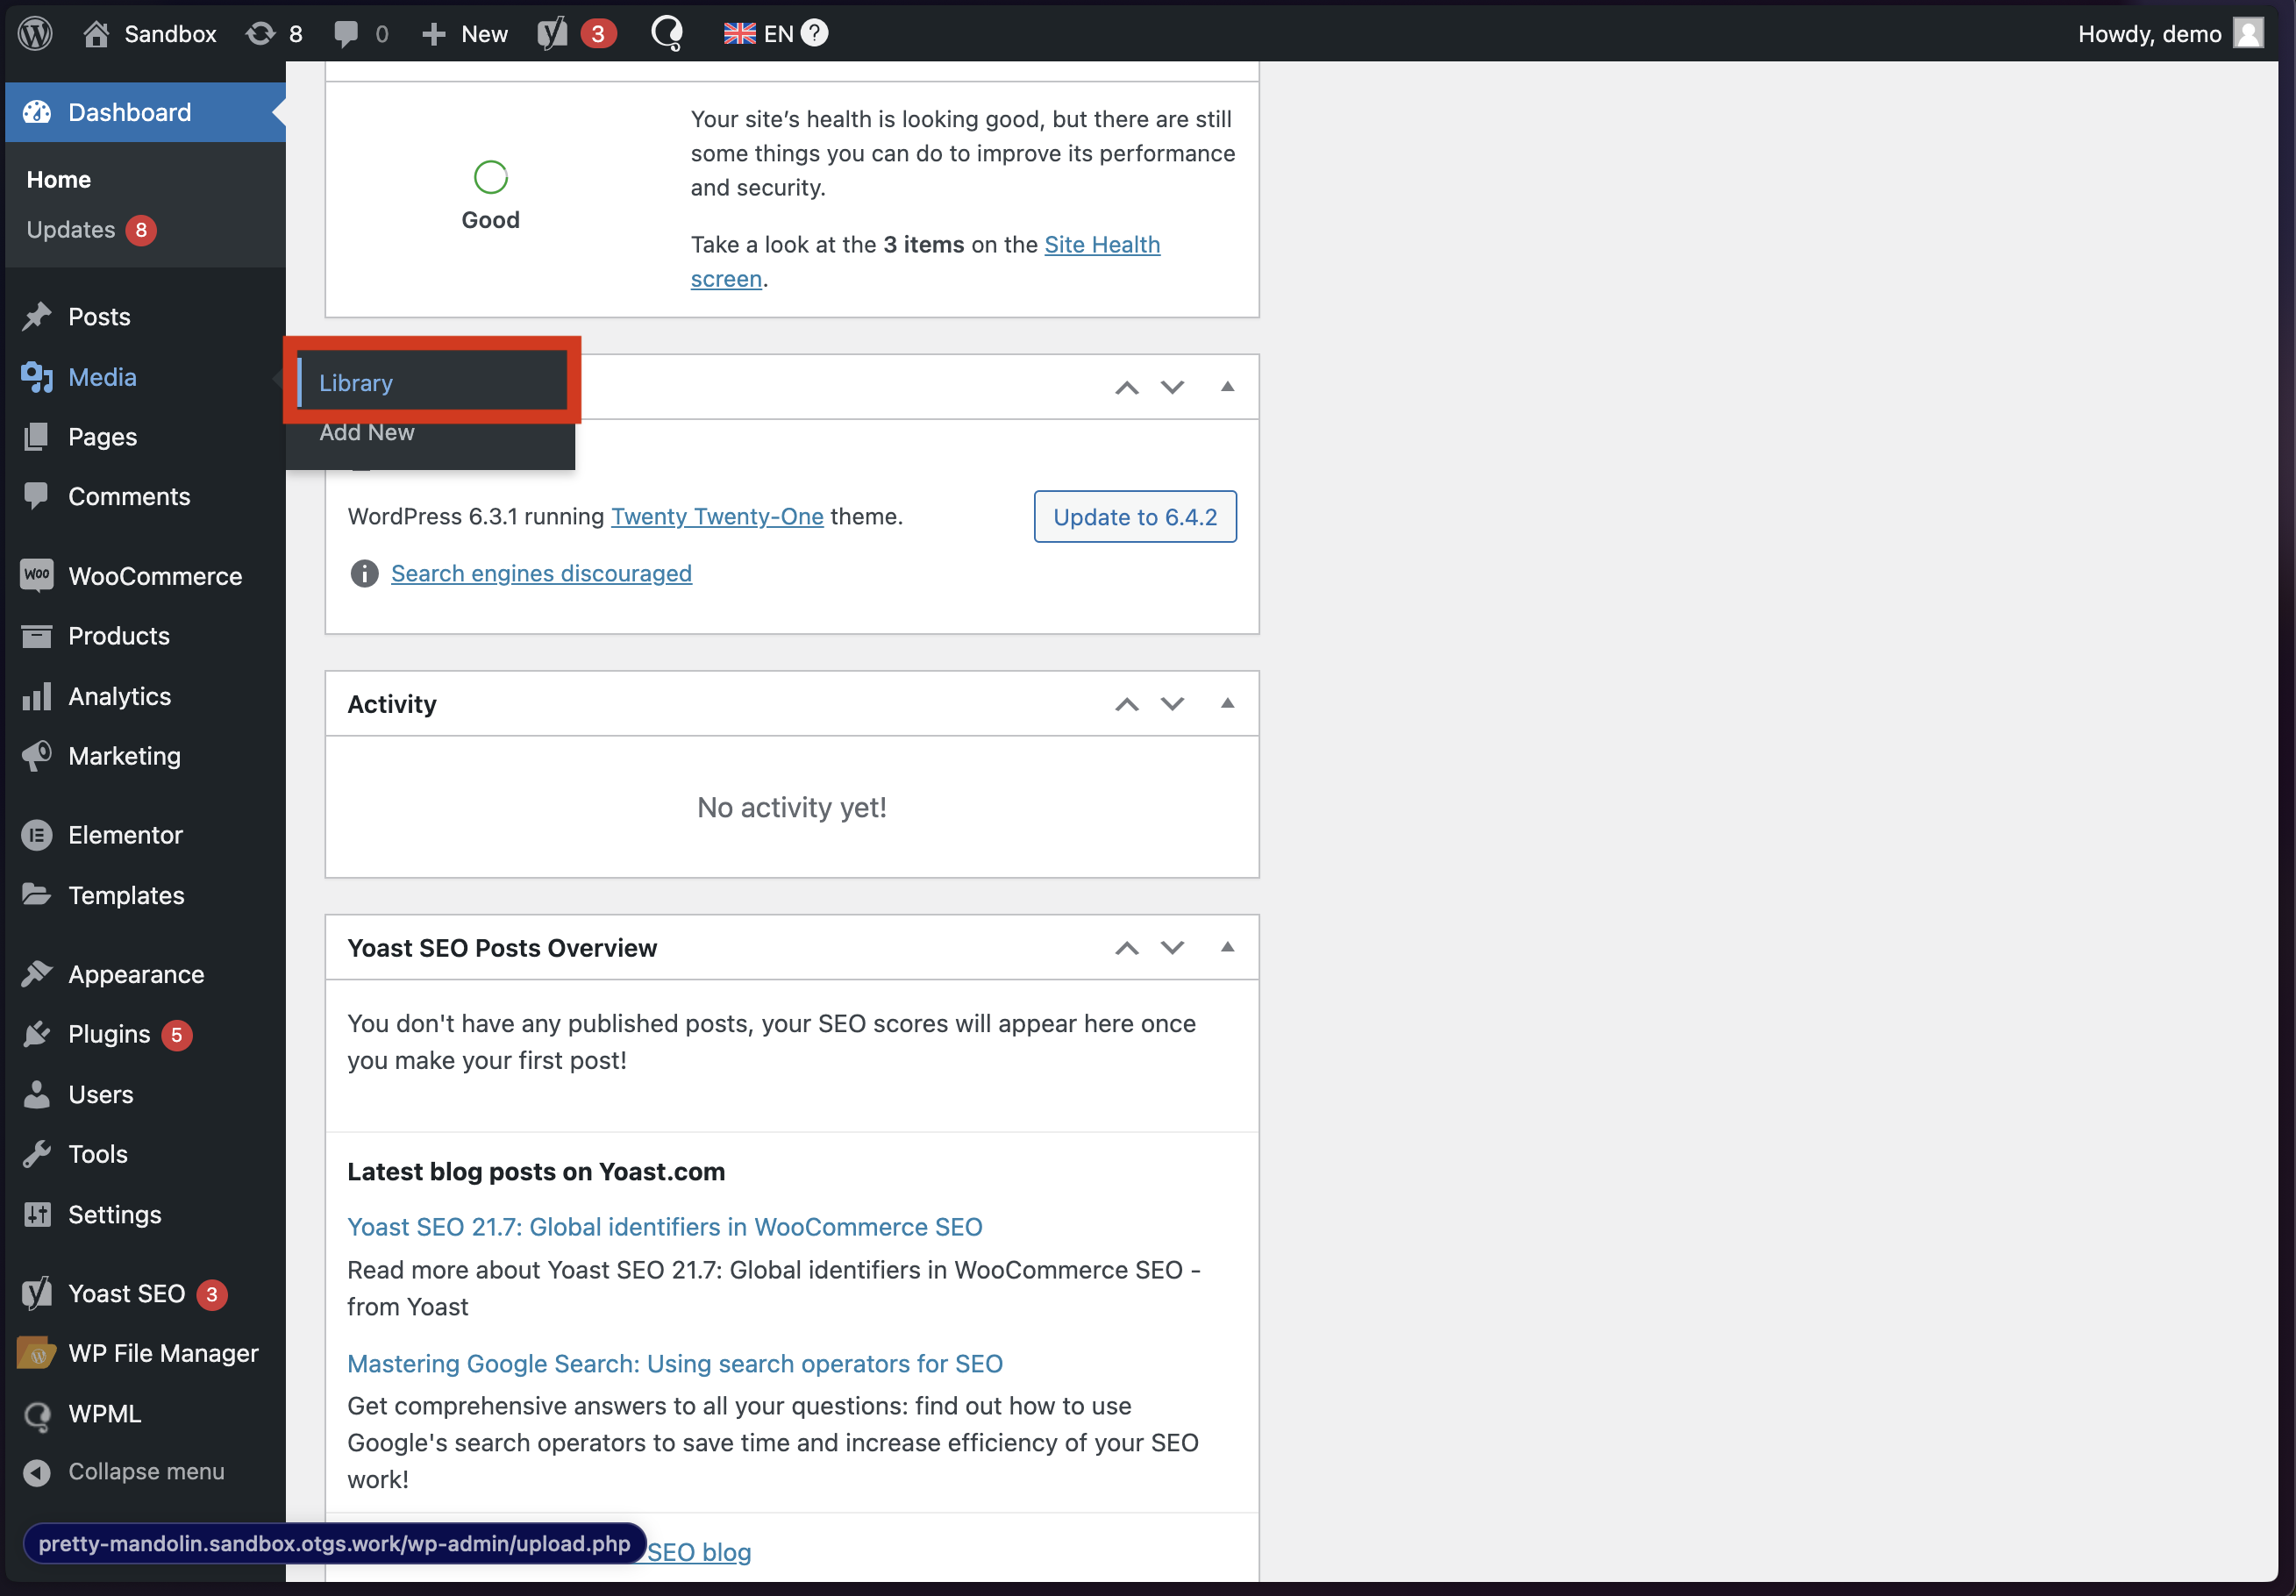Screen dimensions: 2296x1596
Task: Click the plus New content icon
Action: coord(433,34)
